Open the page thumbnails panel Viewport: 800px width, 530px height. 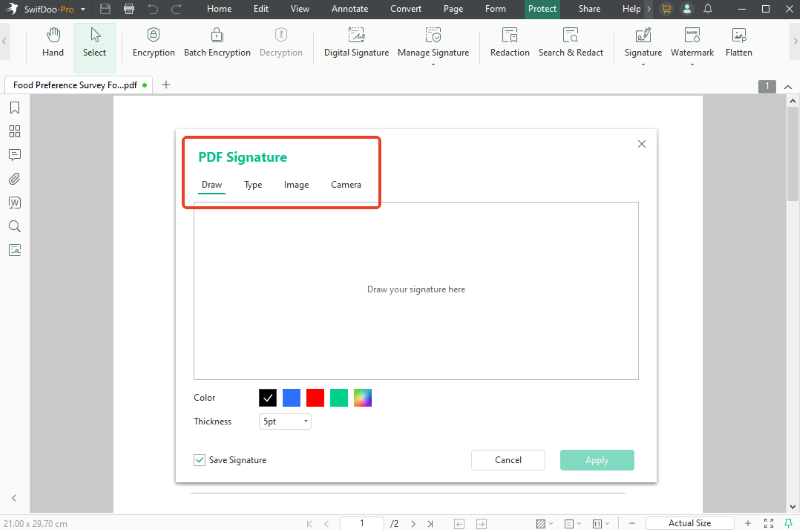tap(15, 131)
